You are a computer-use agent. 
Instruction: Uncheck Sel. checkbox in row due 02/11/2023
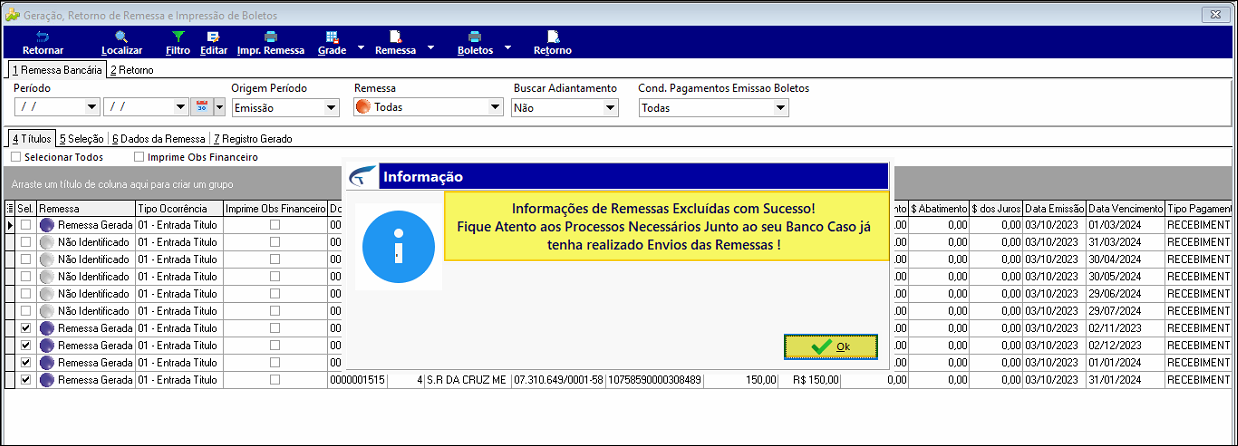(25, 328)
